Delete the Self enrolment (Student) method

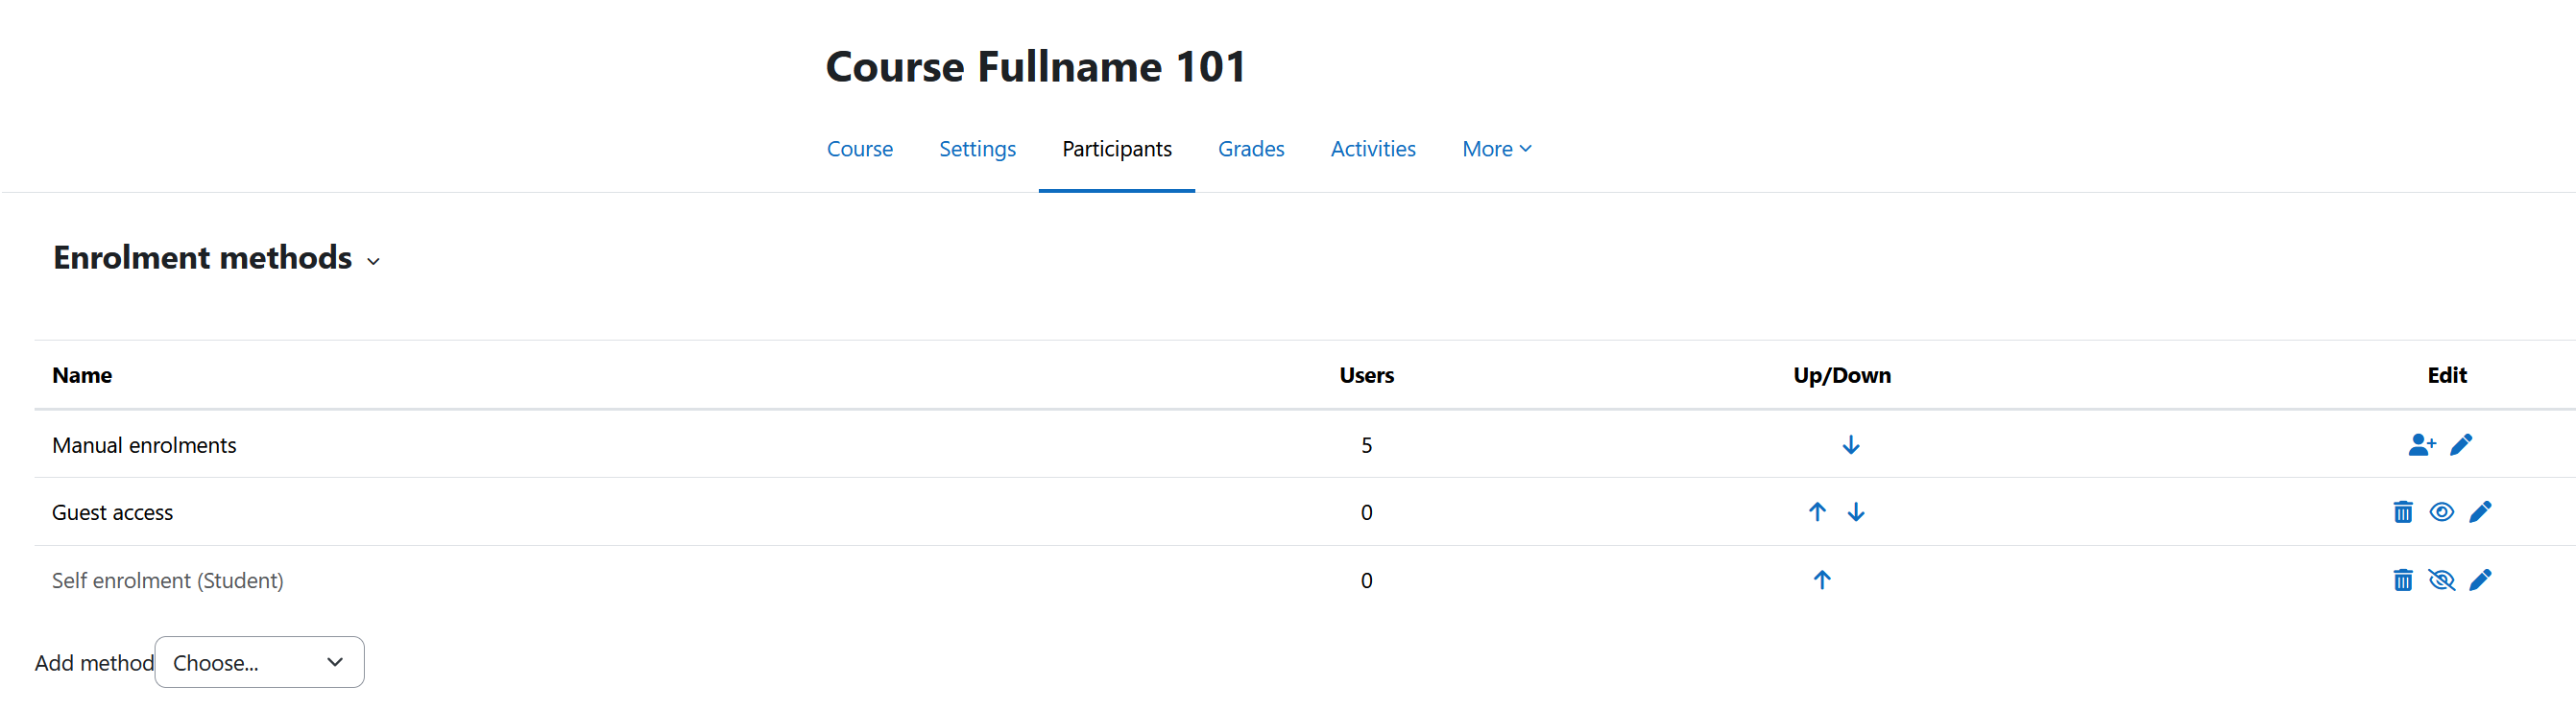click(2403, 580)
